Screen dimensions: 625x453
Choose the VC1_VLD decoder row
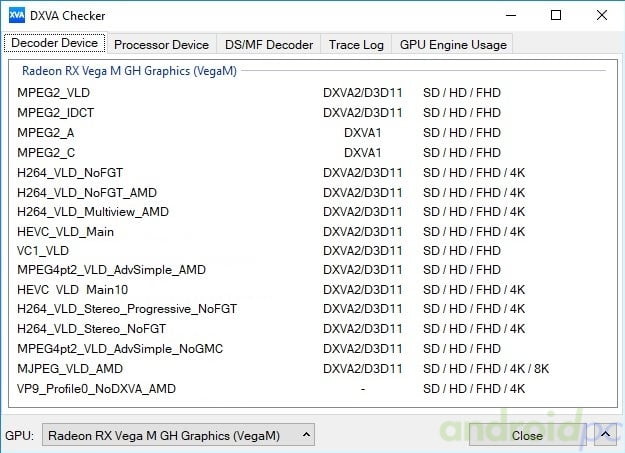43,251
